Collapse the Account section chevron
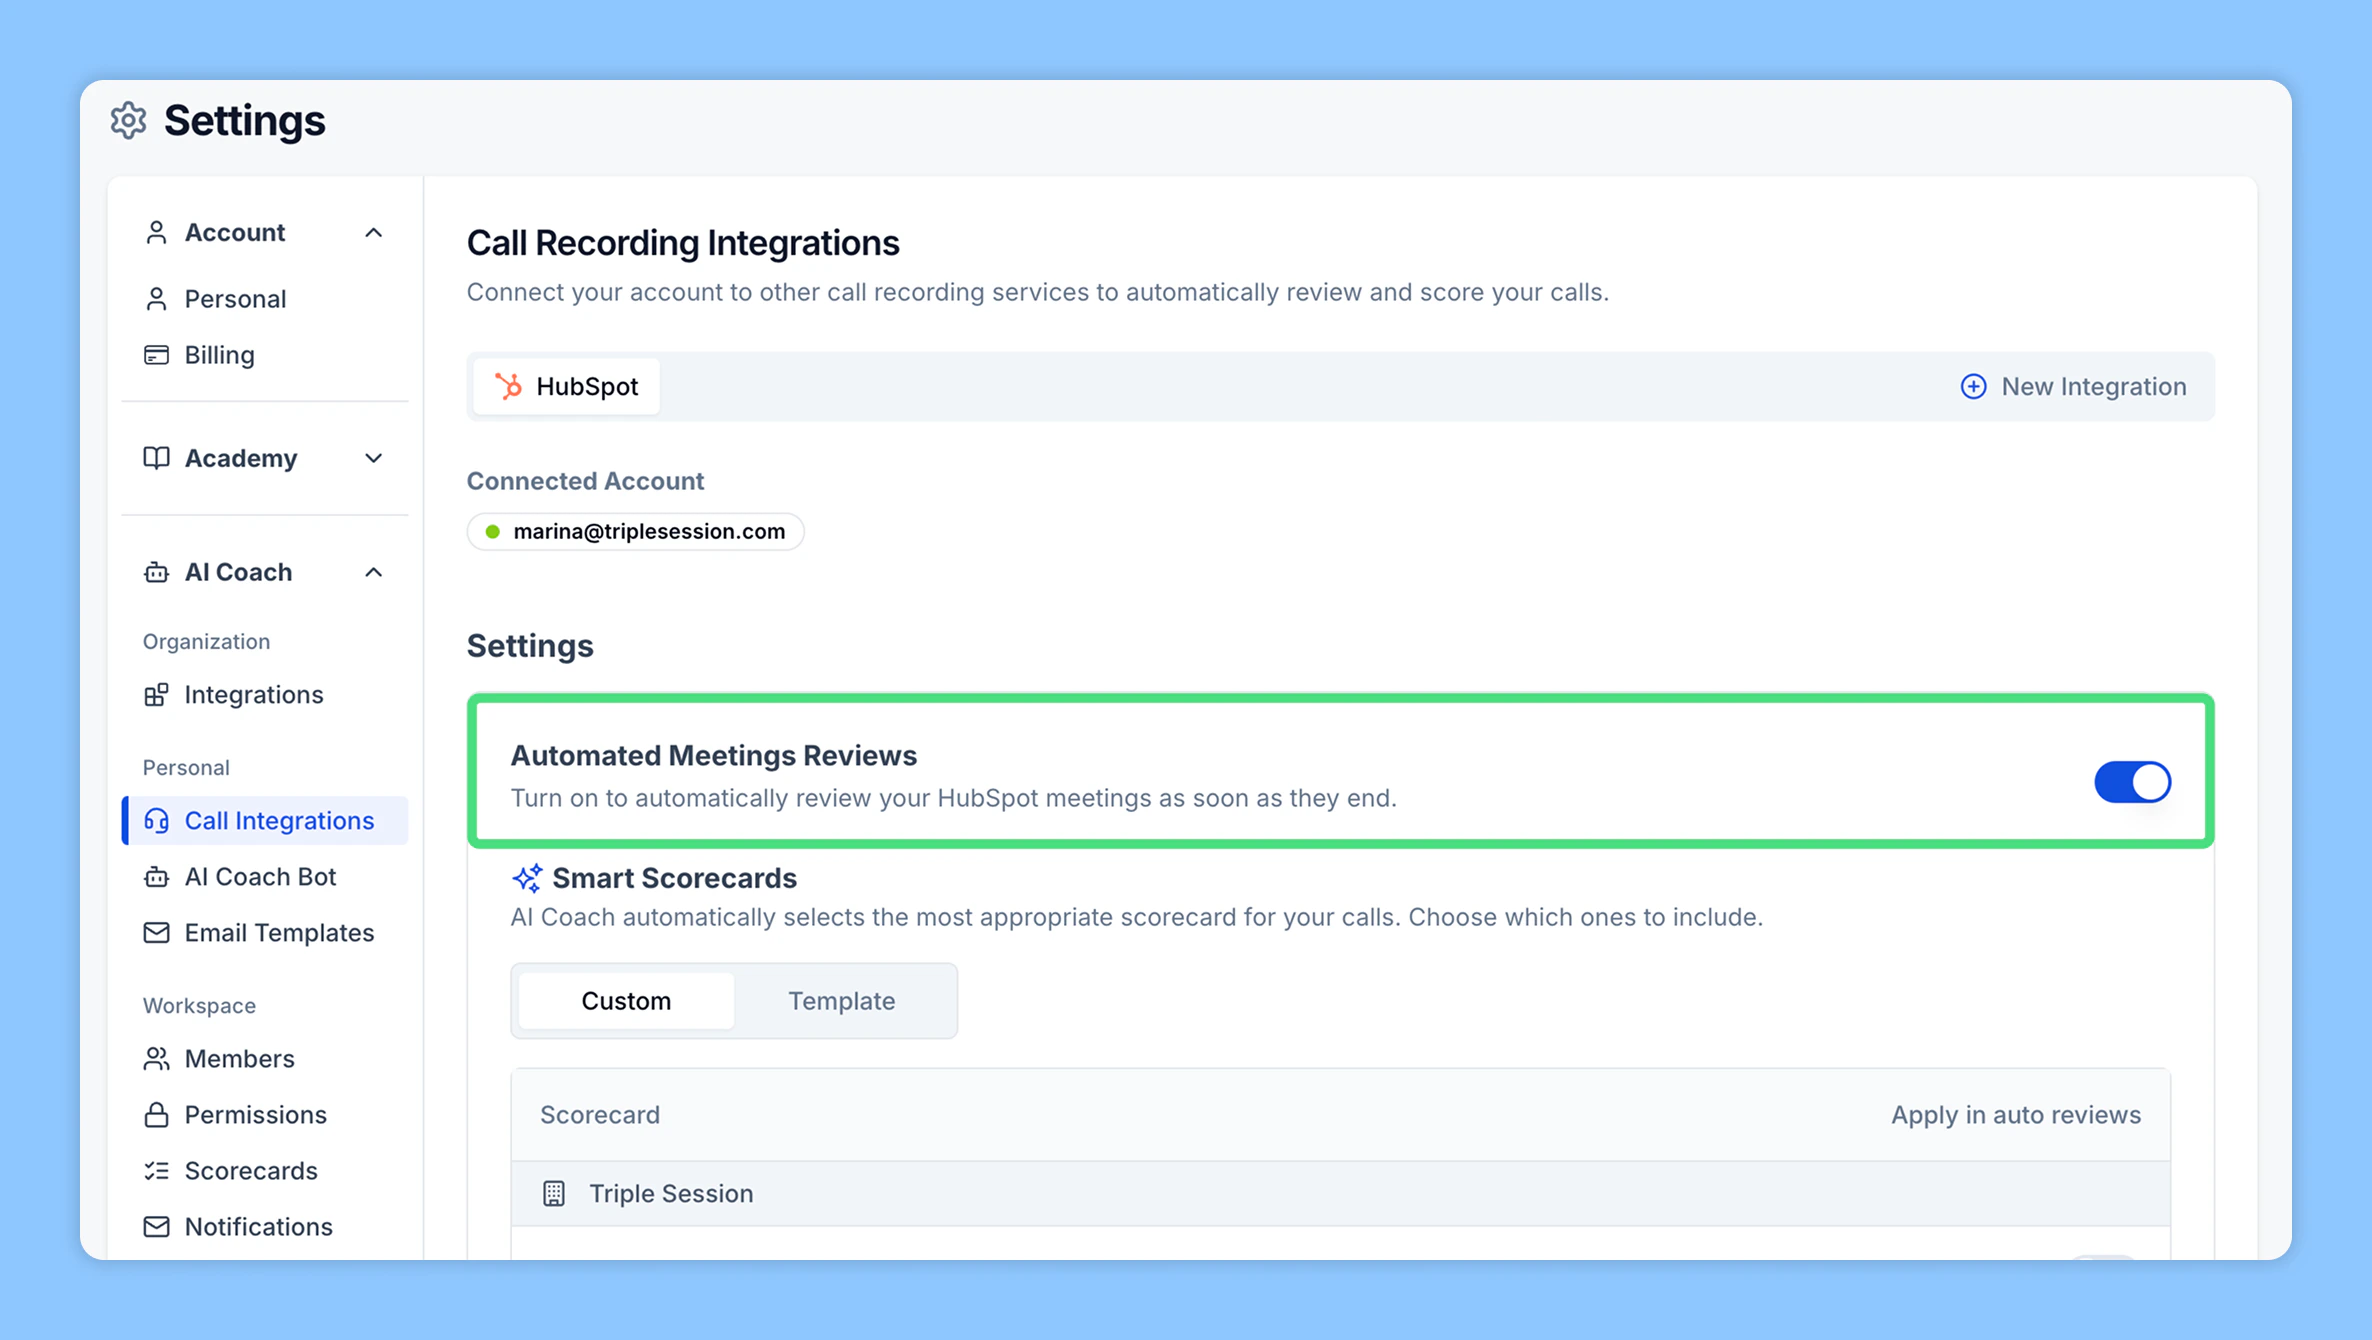 click(373, 233)
